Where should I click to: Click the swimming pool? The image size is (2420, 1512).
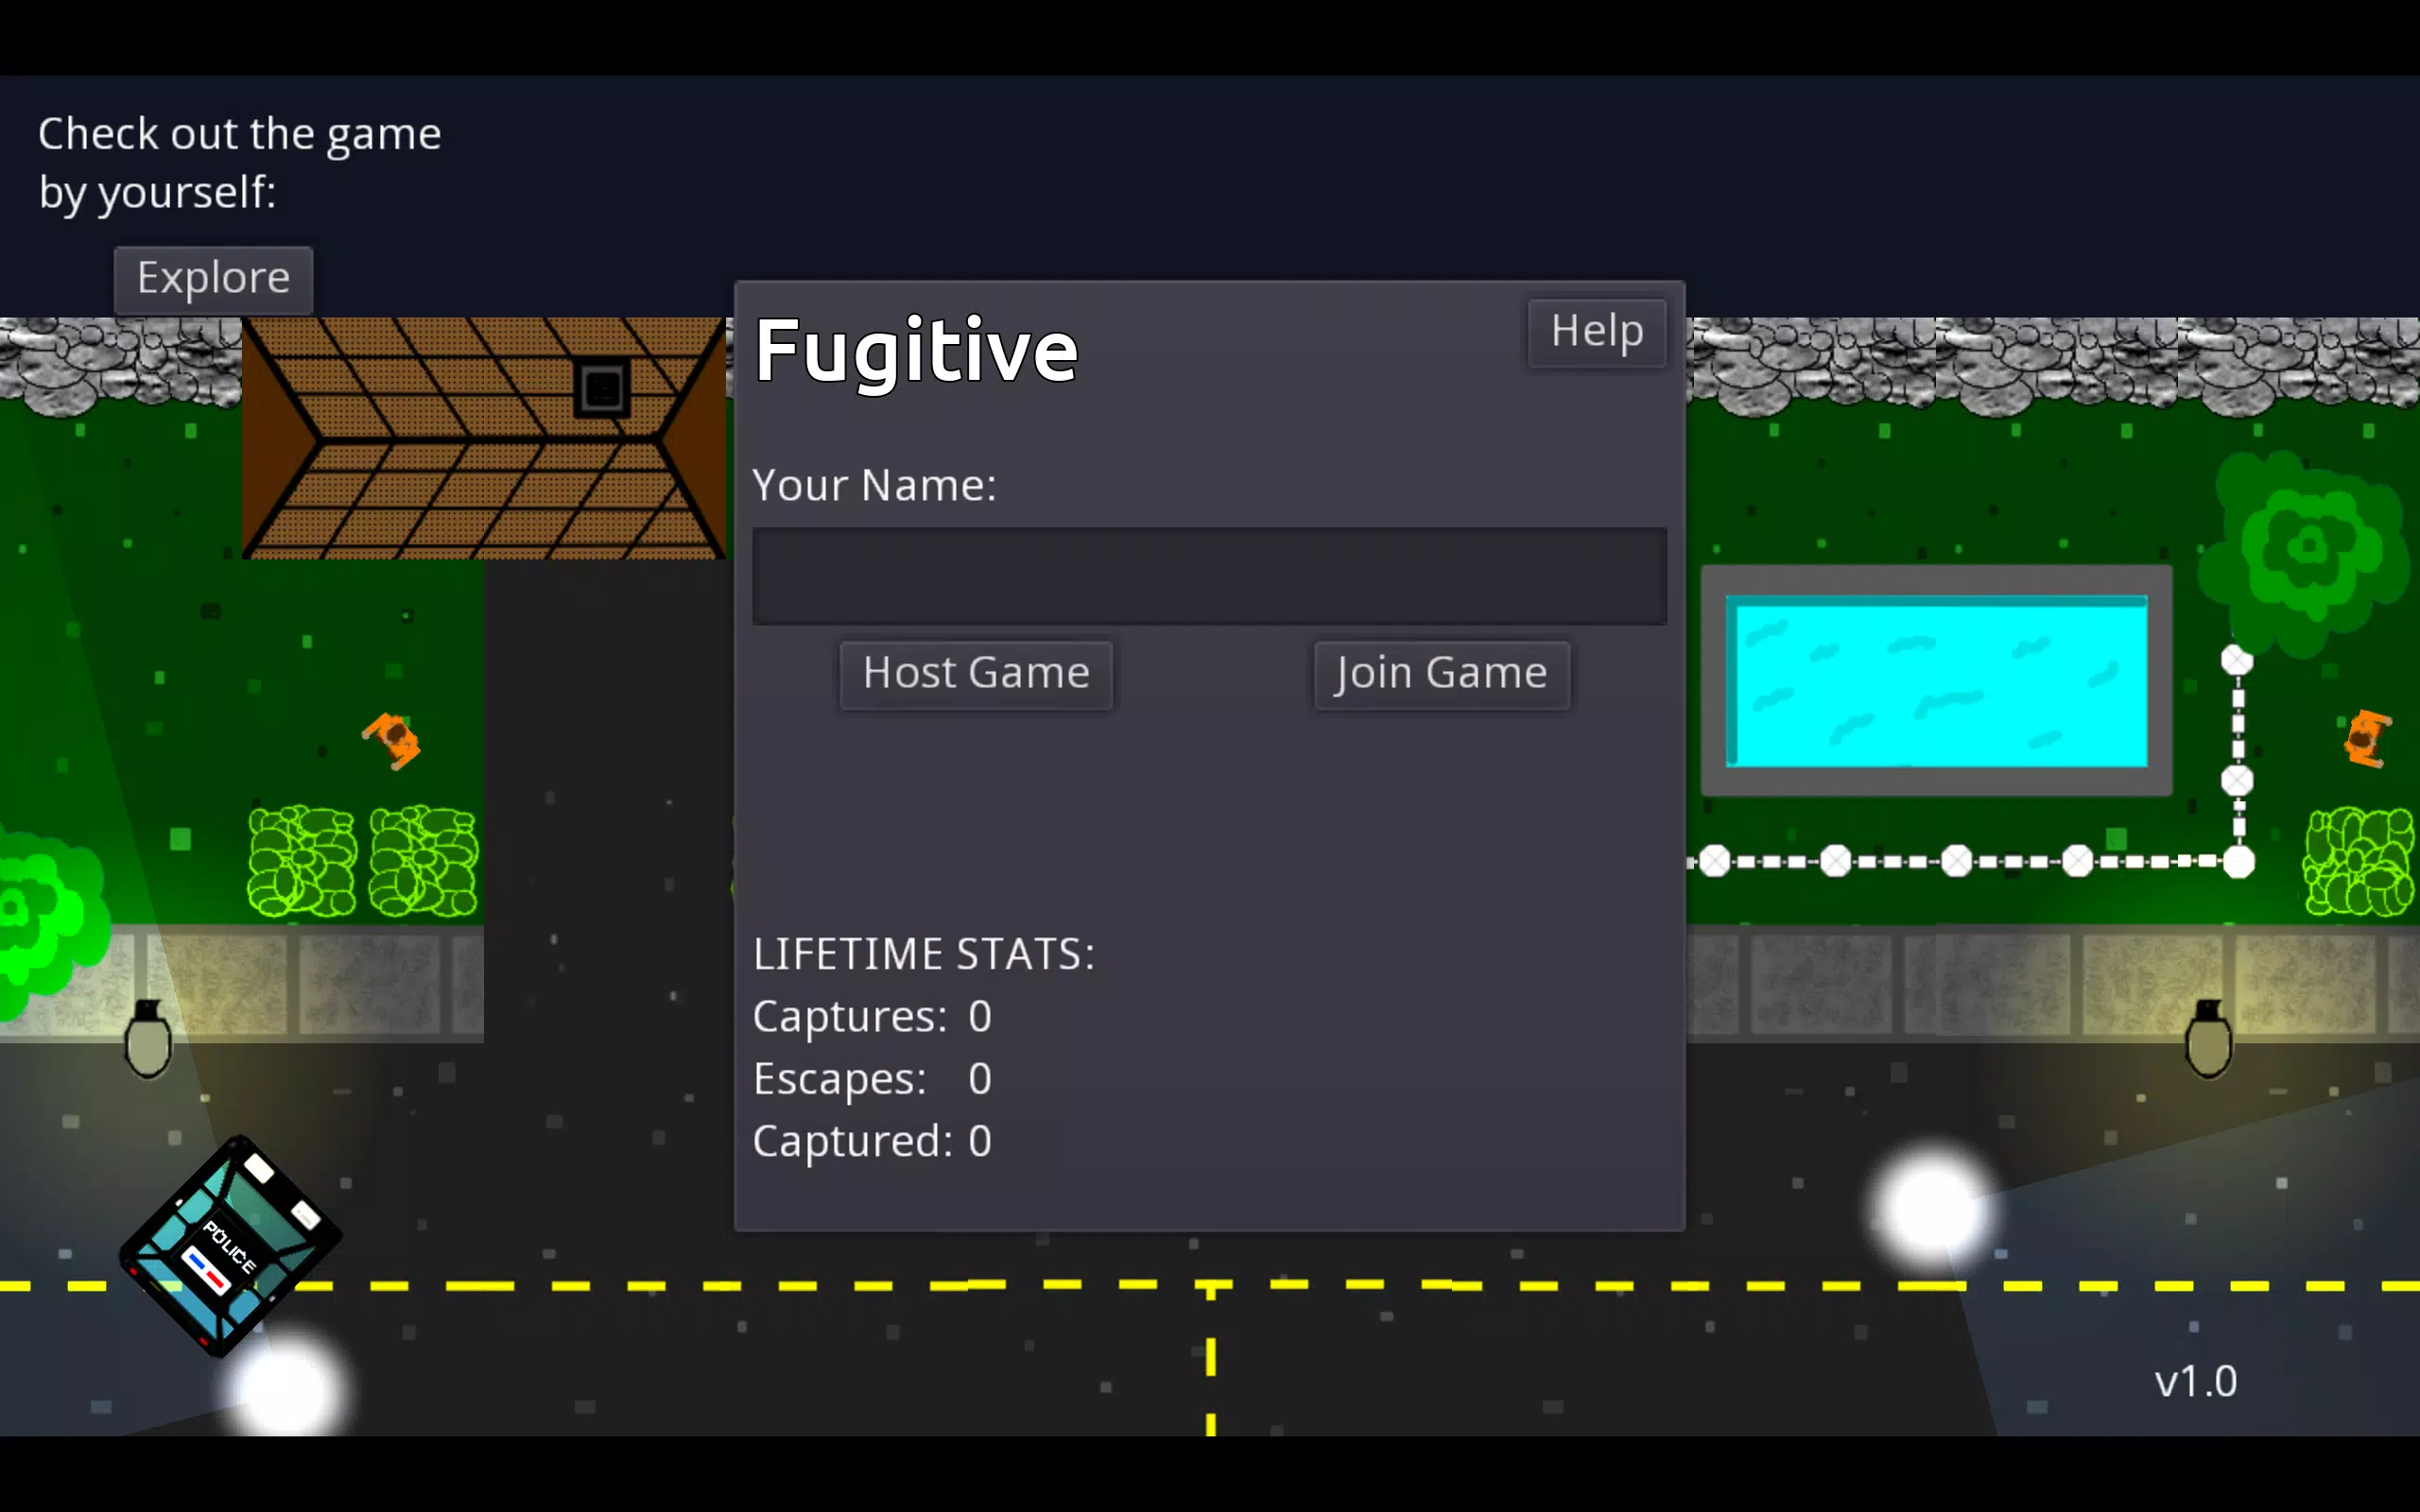tap(1937, 681)
